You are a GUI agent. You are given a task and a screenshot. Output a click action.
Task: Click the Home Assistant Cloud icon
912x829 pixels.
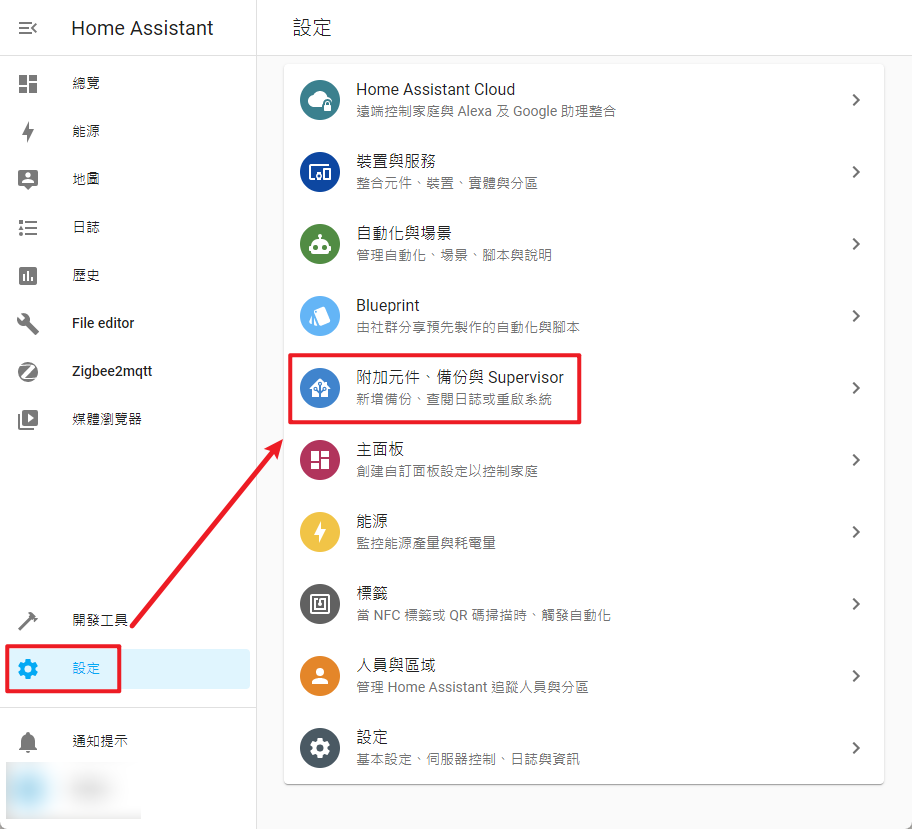320,100
